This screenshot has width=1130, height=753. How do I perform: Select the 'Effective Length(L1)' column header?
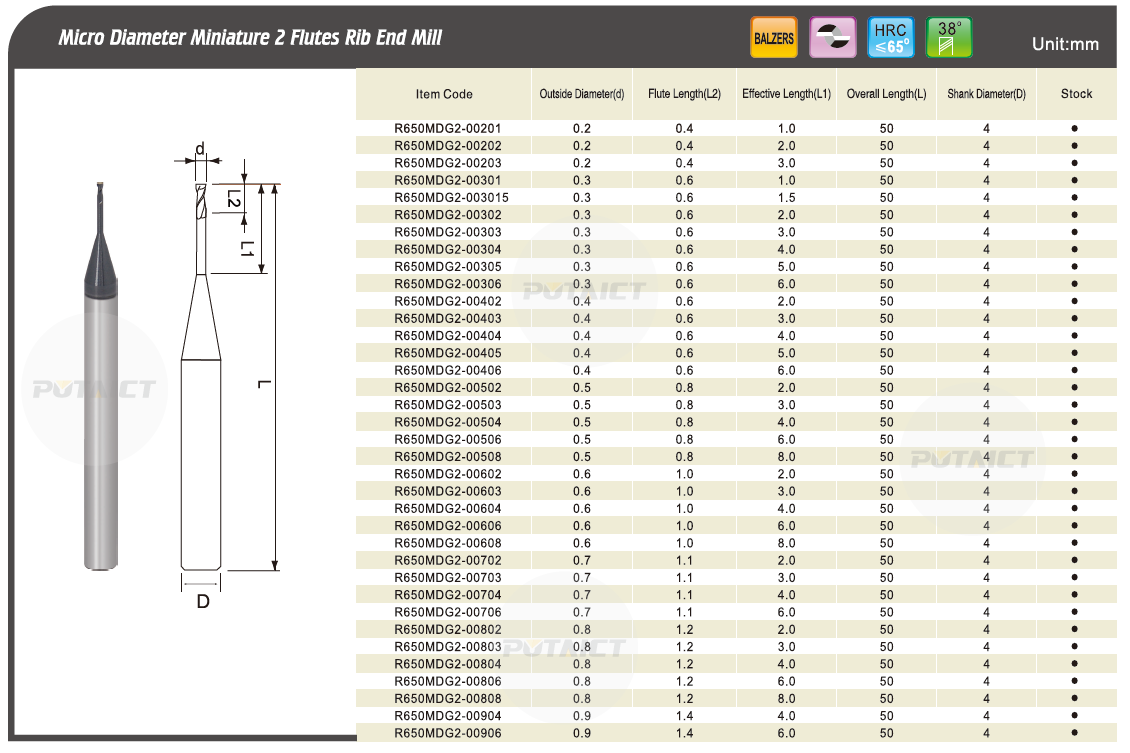[786, 94]
